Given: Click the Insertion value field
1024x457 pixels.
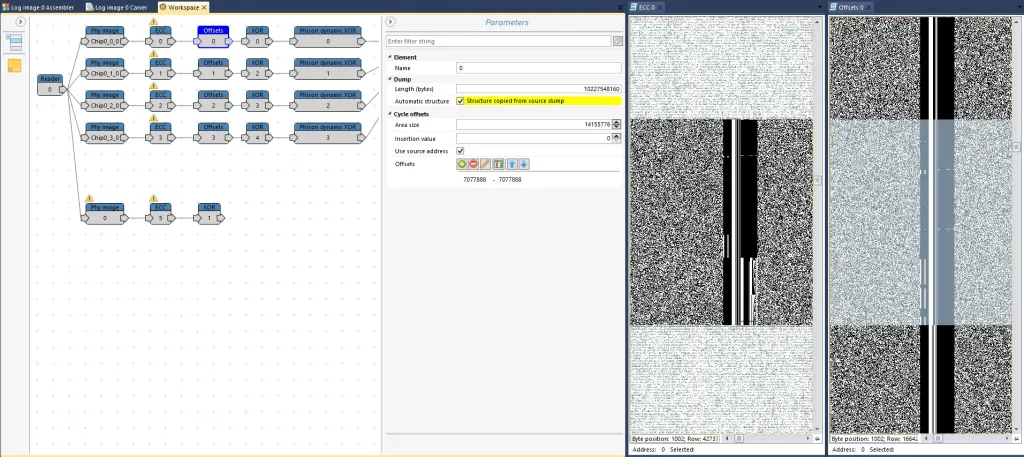Looking at the screenshot, I should tap(534, 138).
